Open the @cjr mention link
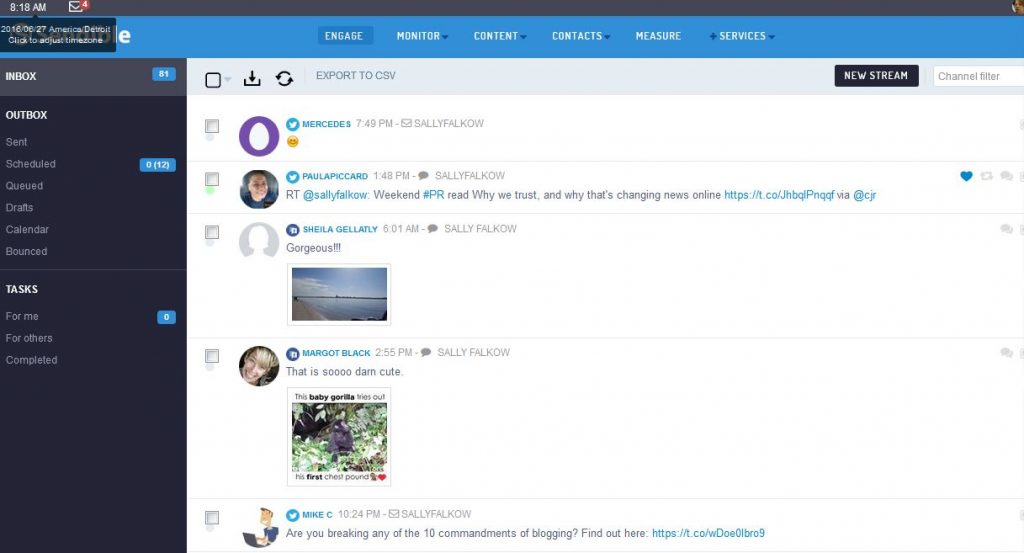The image size is (1024, 553). [865, 195]
